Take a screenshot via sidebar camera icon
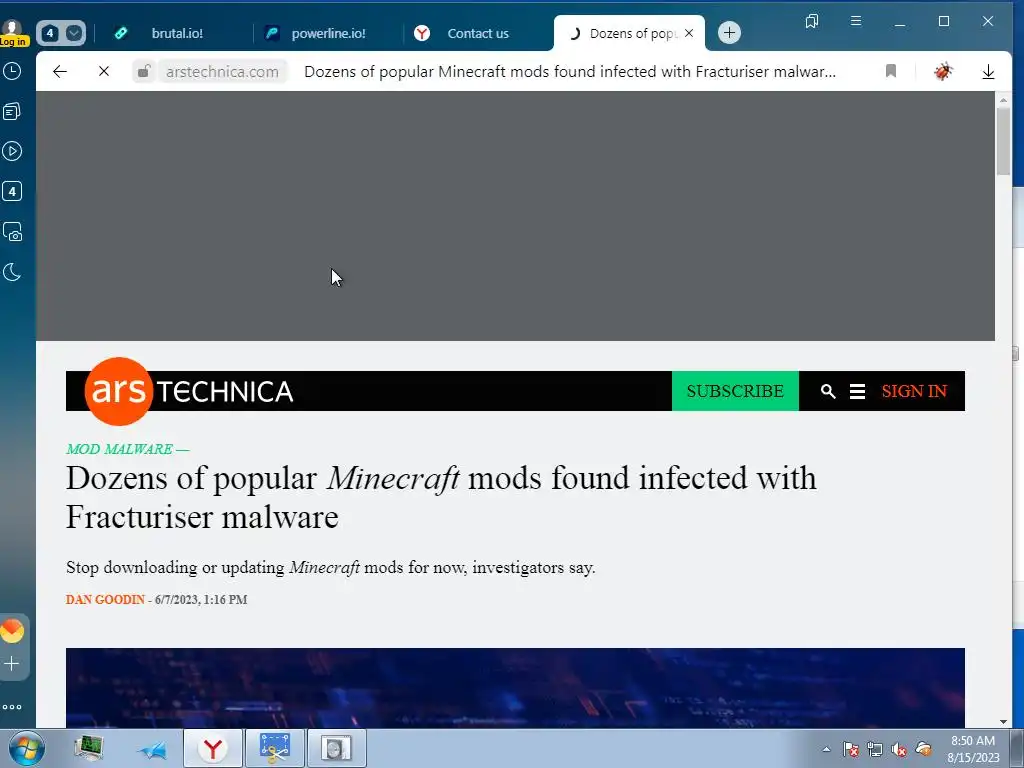 pyautogui.click(x=12, y=232)
